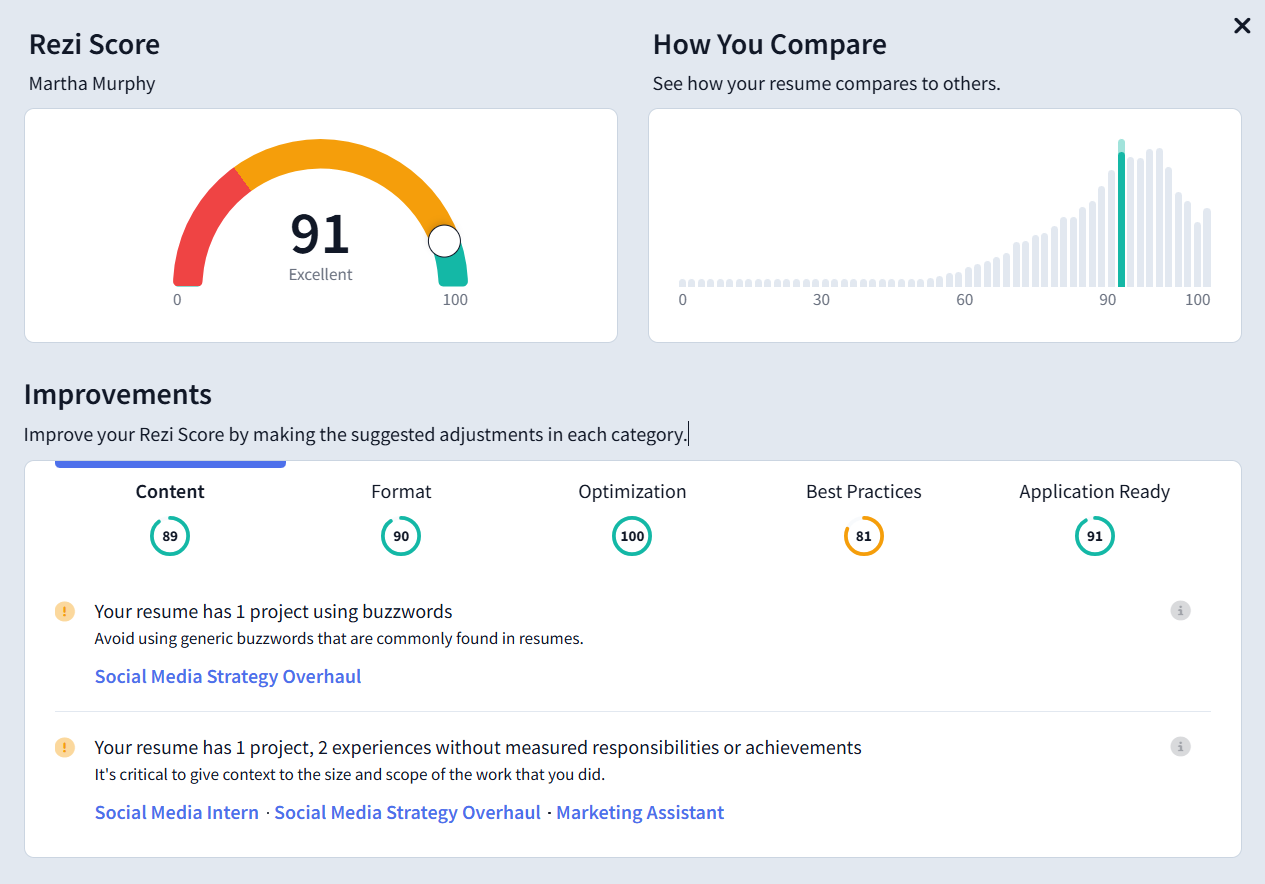Click text about measured responsibilities or achievements
The height and width of the screenshot is (884, 1265).
[x=478, y=747]
